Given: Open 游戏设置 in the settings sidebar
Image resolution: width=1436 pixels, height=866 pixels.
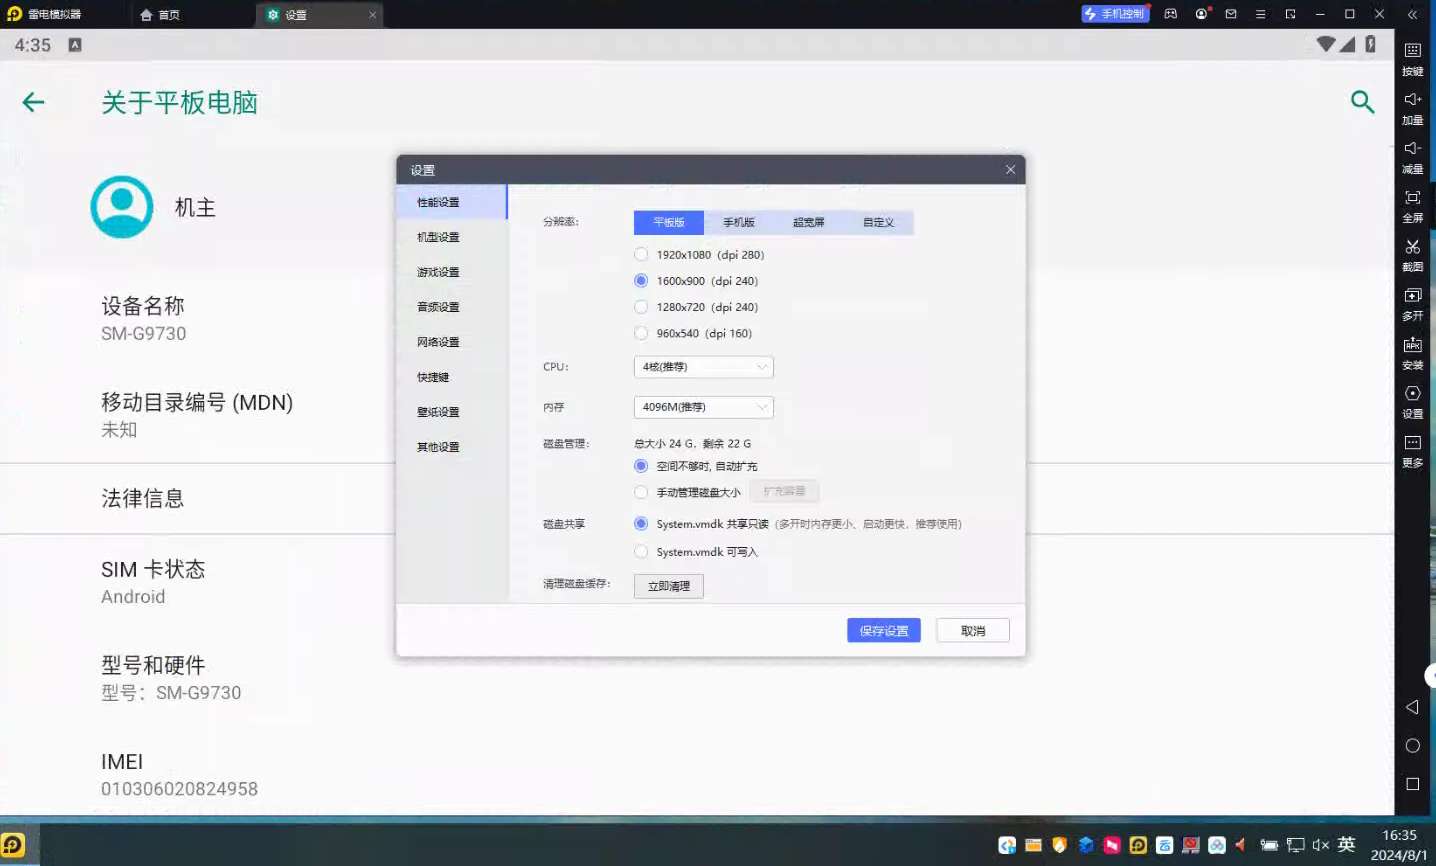Looking at the screenshot, I should [438, 272].
